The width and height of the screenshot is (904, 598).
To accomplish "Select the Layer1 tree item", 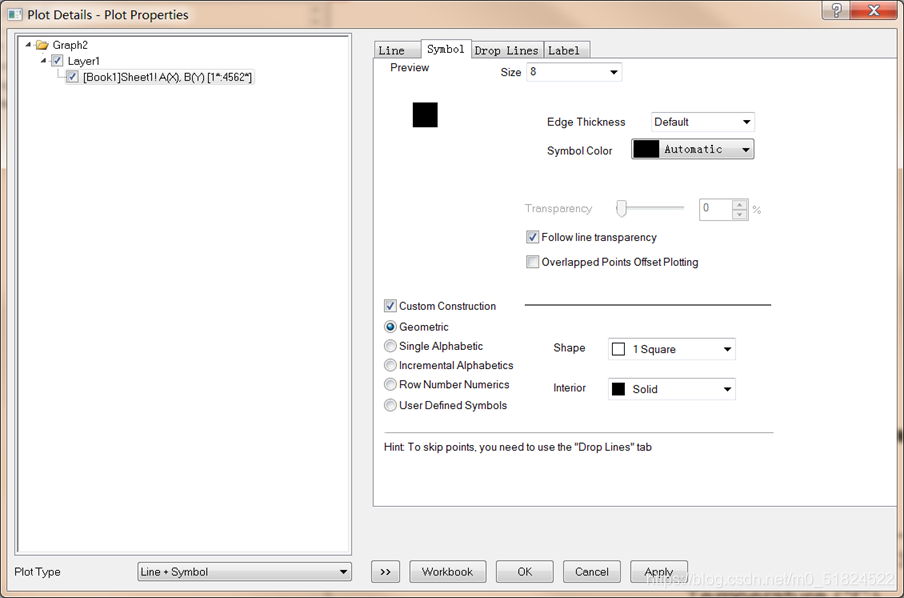I will [x=84, y=61].
